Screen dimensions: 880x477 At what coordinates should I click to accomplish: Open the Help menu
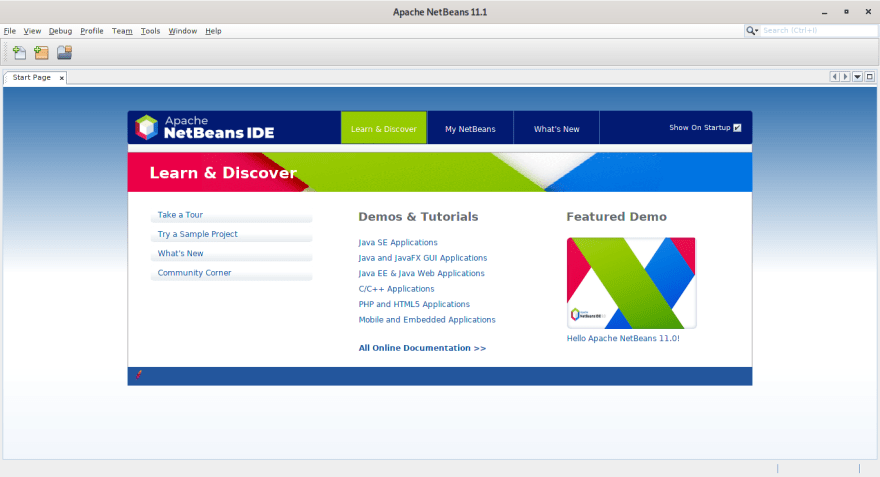pyautogui.click(x=213, y=31)
